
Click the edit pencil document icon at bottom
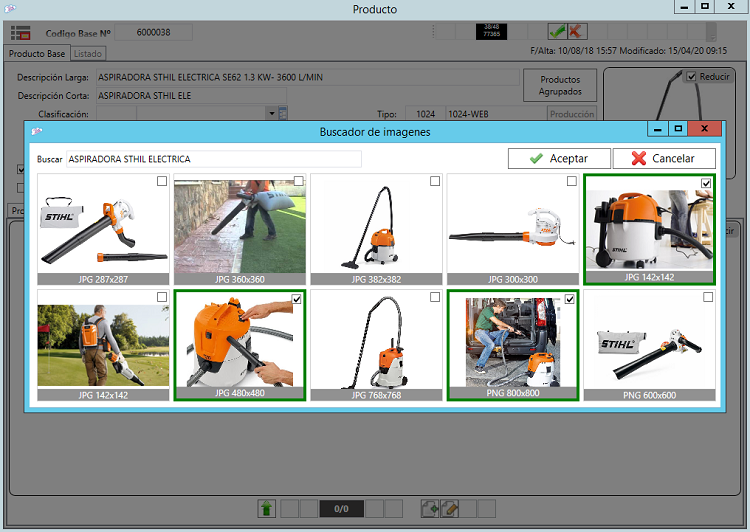[x=450, y=508]
